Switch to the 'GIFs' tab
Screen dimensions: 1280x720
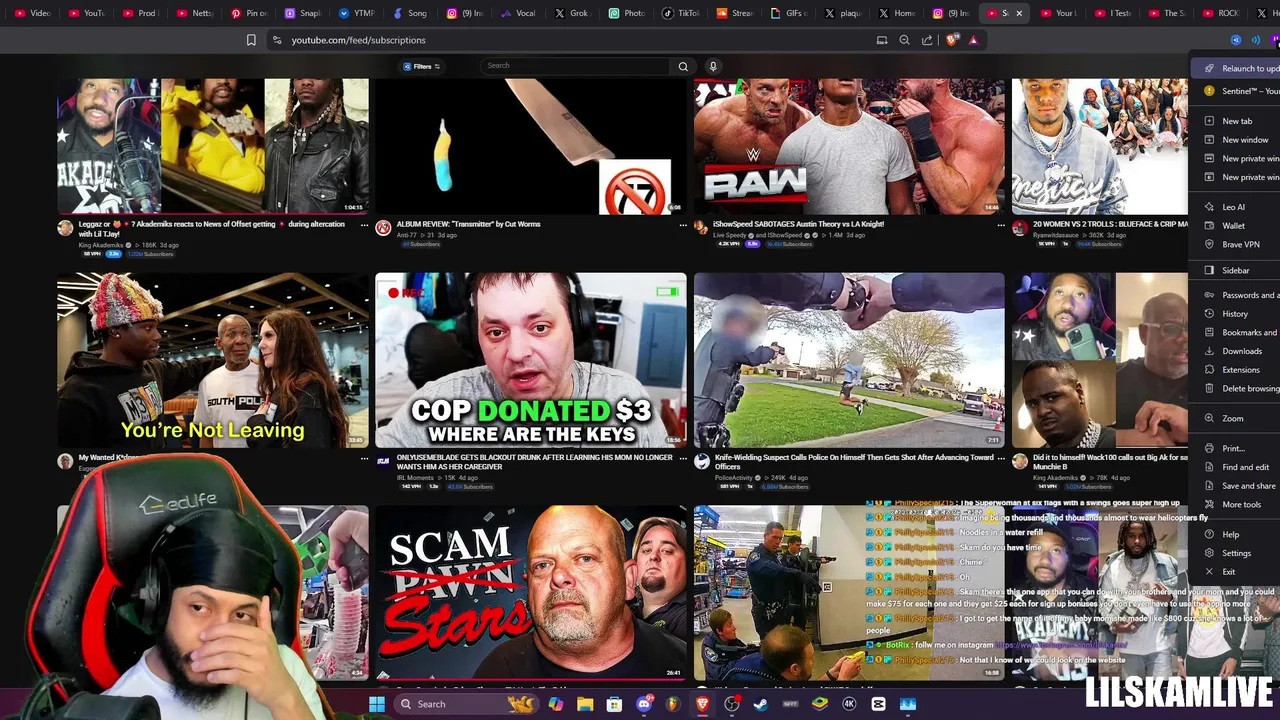pyautogui.click(x=789, y=13)
